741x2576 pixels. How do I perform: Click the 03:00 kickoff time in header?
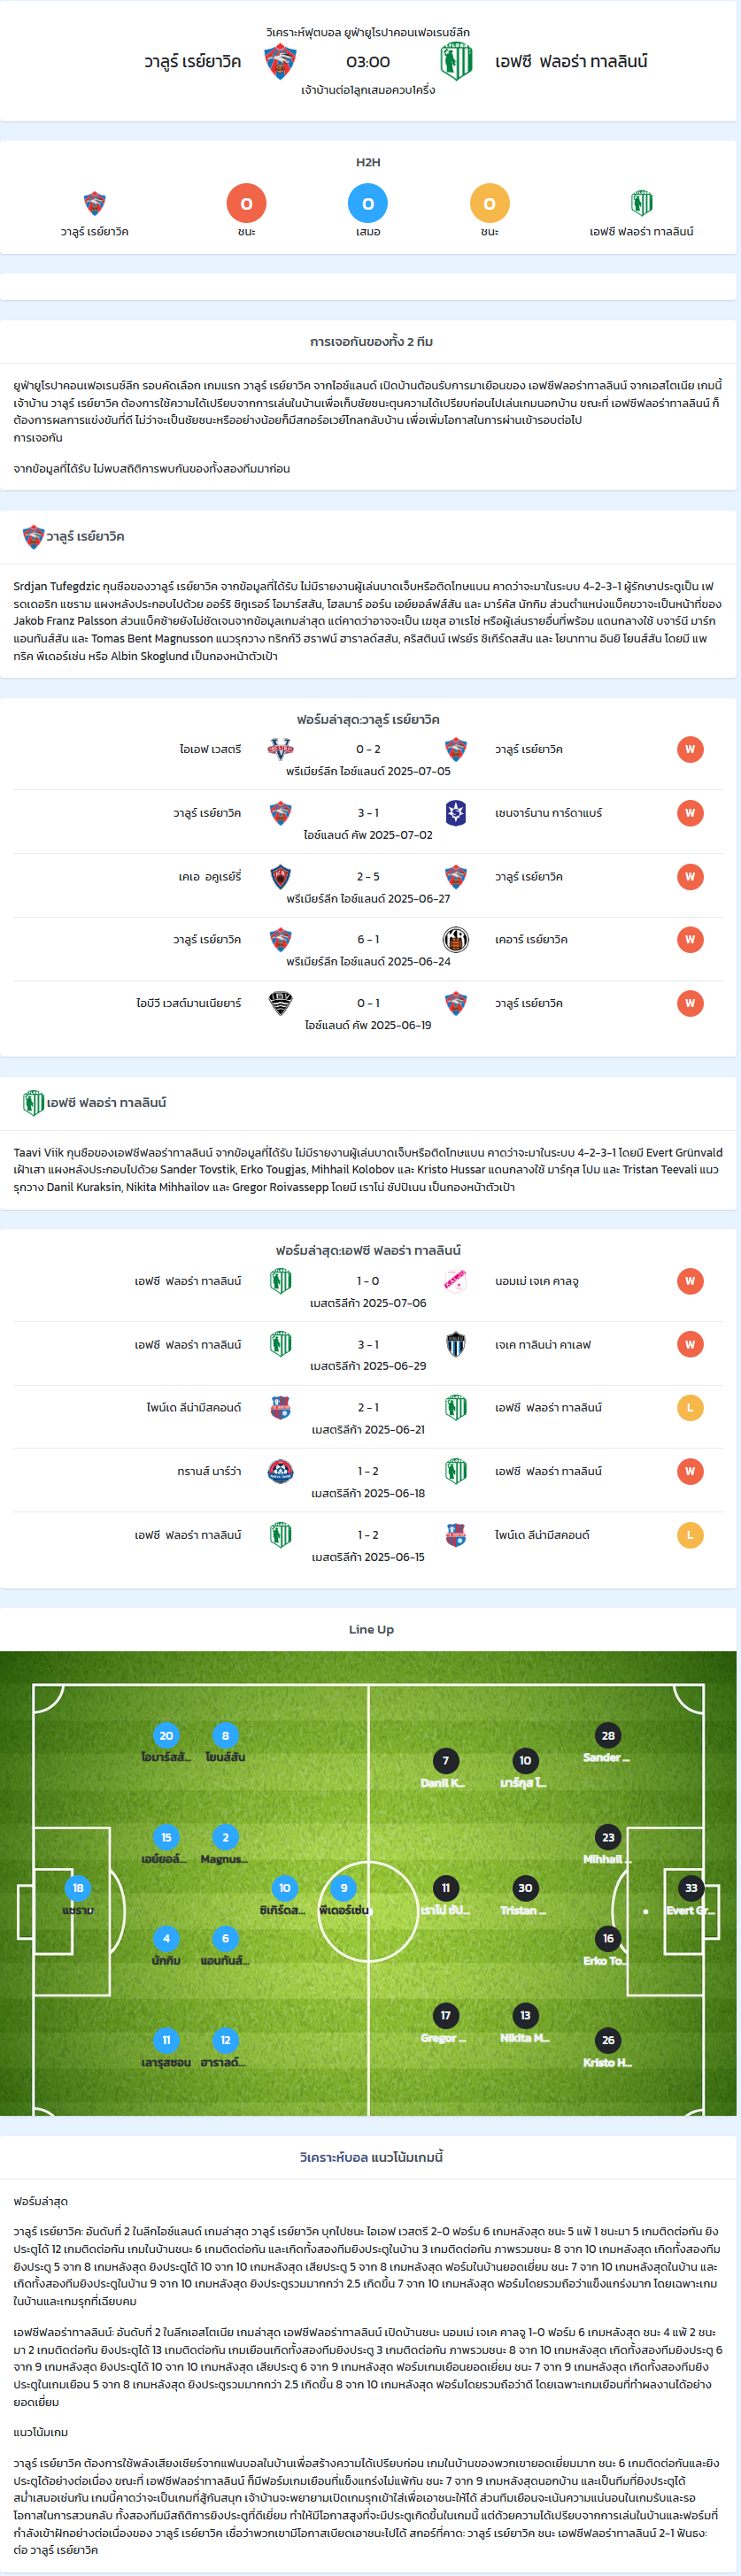tap(368, 62)
